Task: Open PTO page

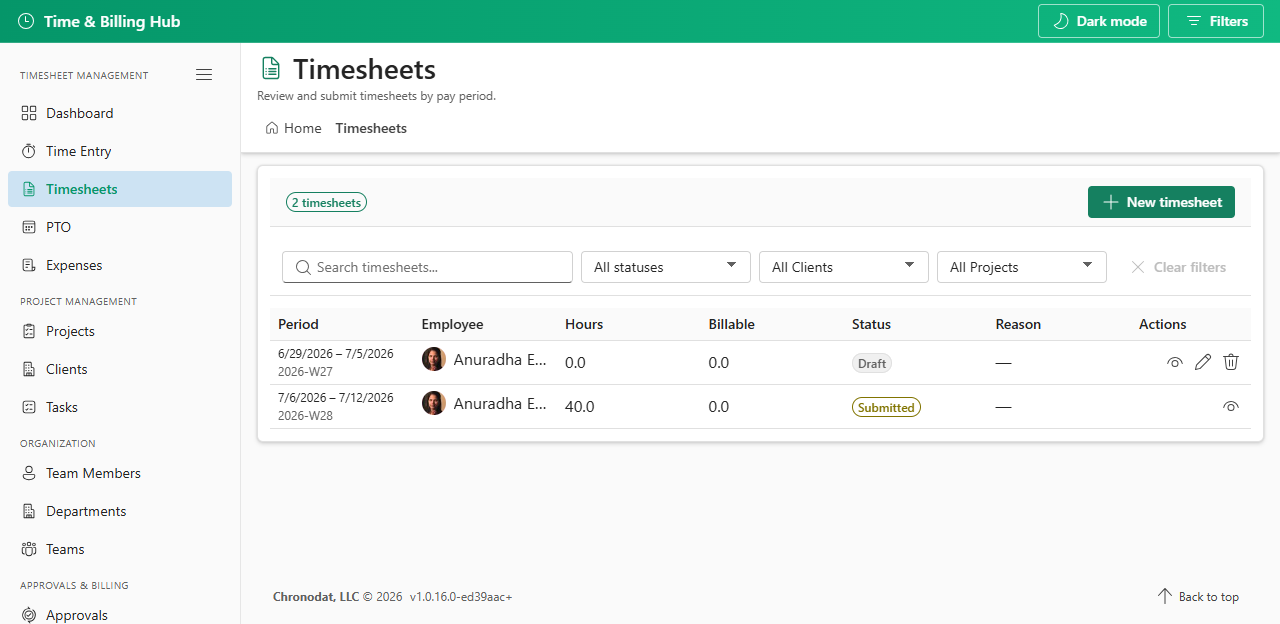Action: point(120,227)
